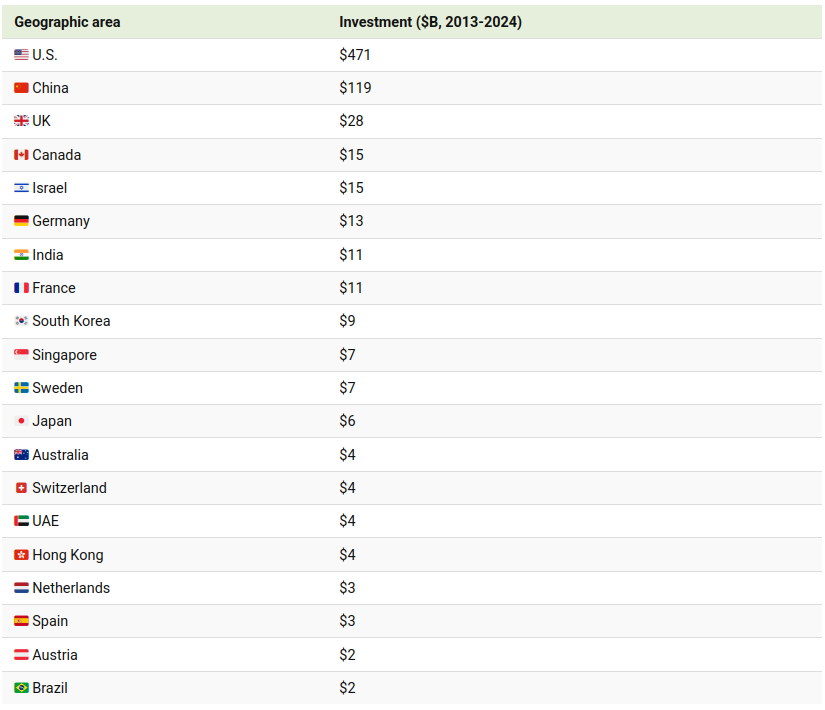Click the Hong Kong flag icon
This screenshot has width=825, height=710.
pyautogui.click(x=21, y=555)
